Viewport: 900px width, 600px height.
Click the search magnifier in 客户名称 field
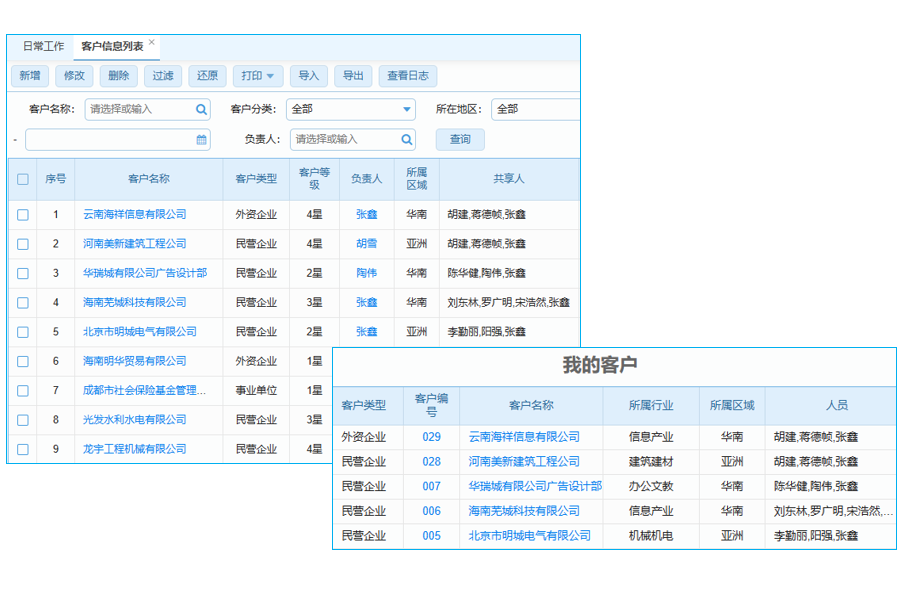200,109
